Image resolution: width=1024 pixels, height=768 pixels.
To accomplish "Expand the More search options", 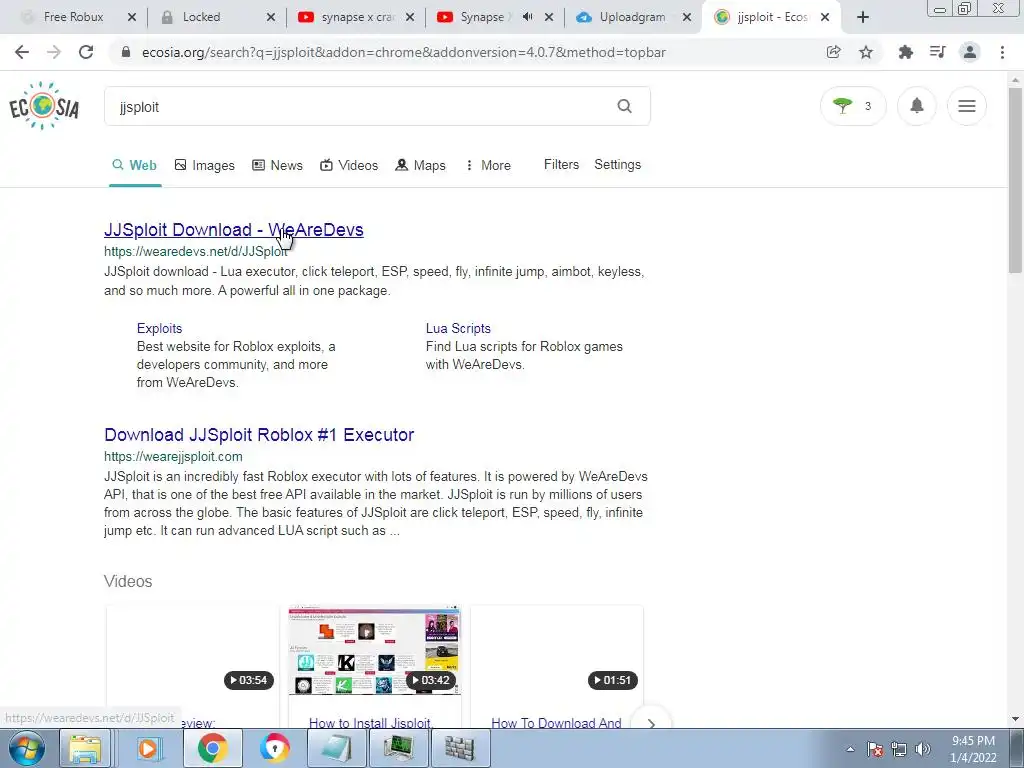I will coord(488,165).
